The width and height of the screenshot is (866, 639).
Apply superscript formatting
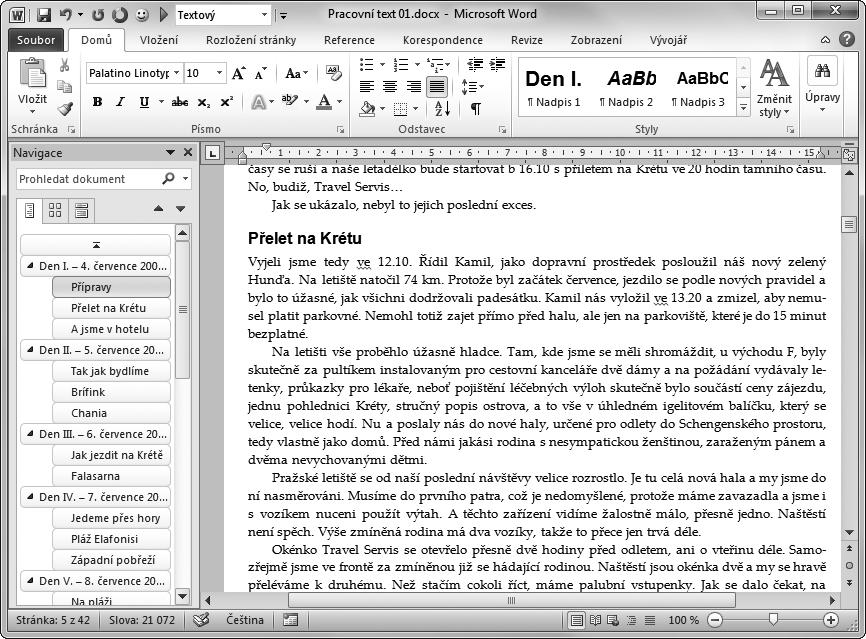coord(226,102)
